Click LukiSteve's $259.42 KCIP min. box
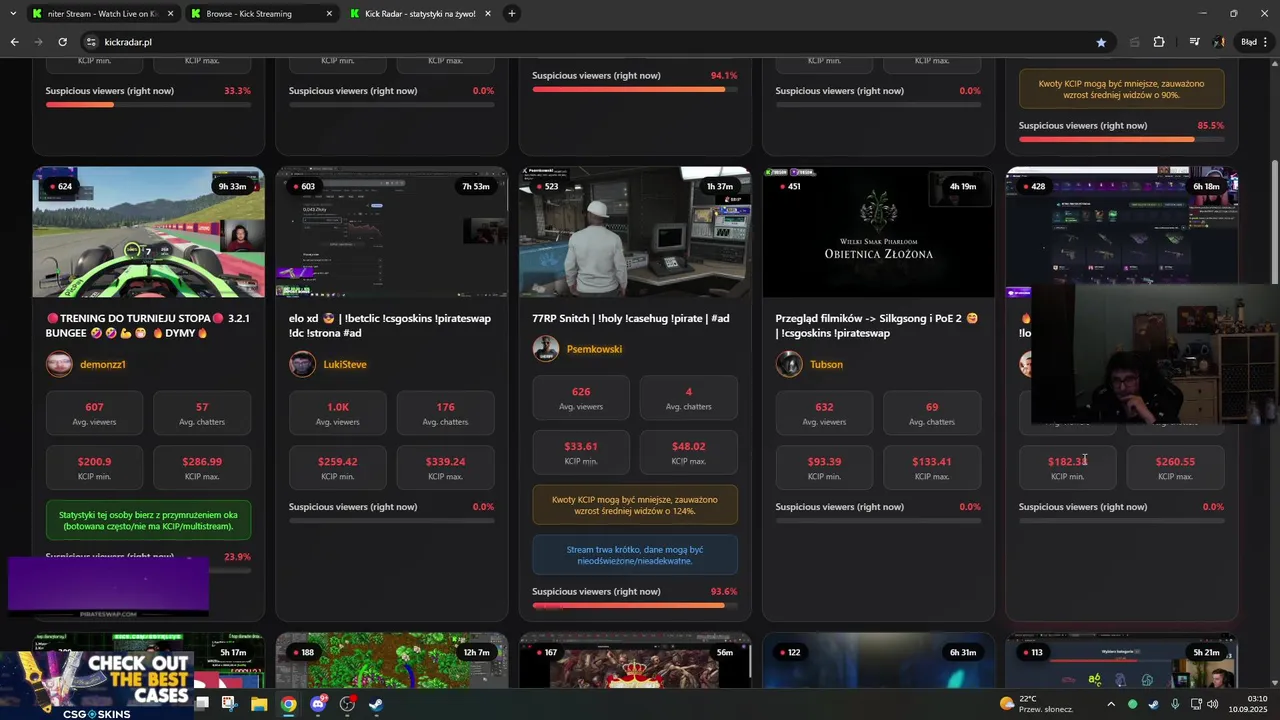Image resolution: width=1280 pixels, height=720 pixels. (x=337, y=468)
